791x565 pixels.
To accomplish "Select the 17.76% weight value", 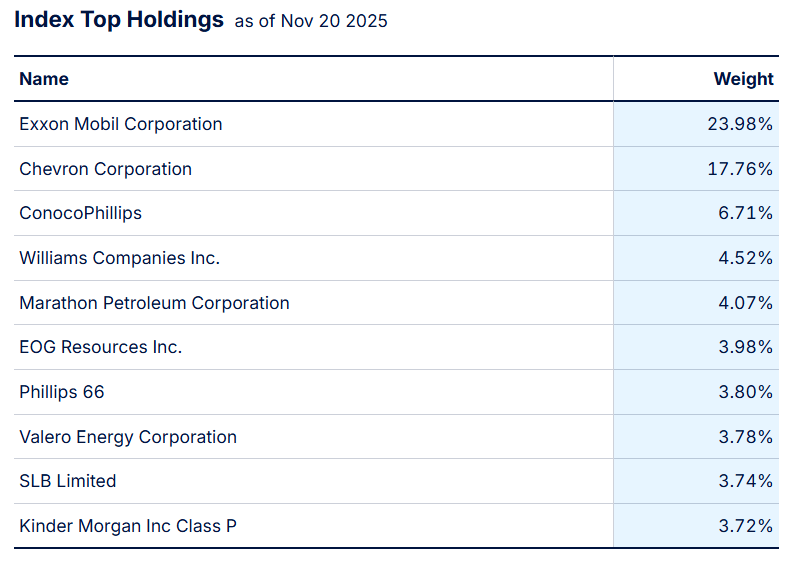I will click(x=739, y=169).
